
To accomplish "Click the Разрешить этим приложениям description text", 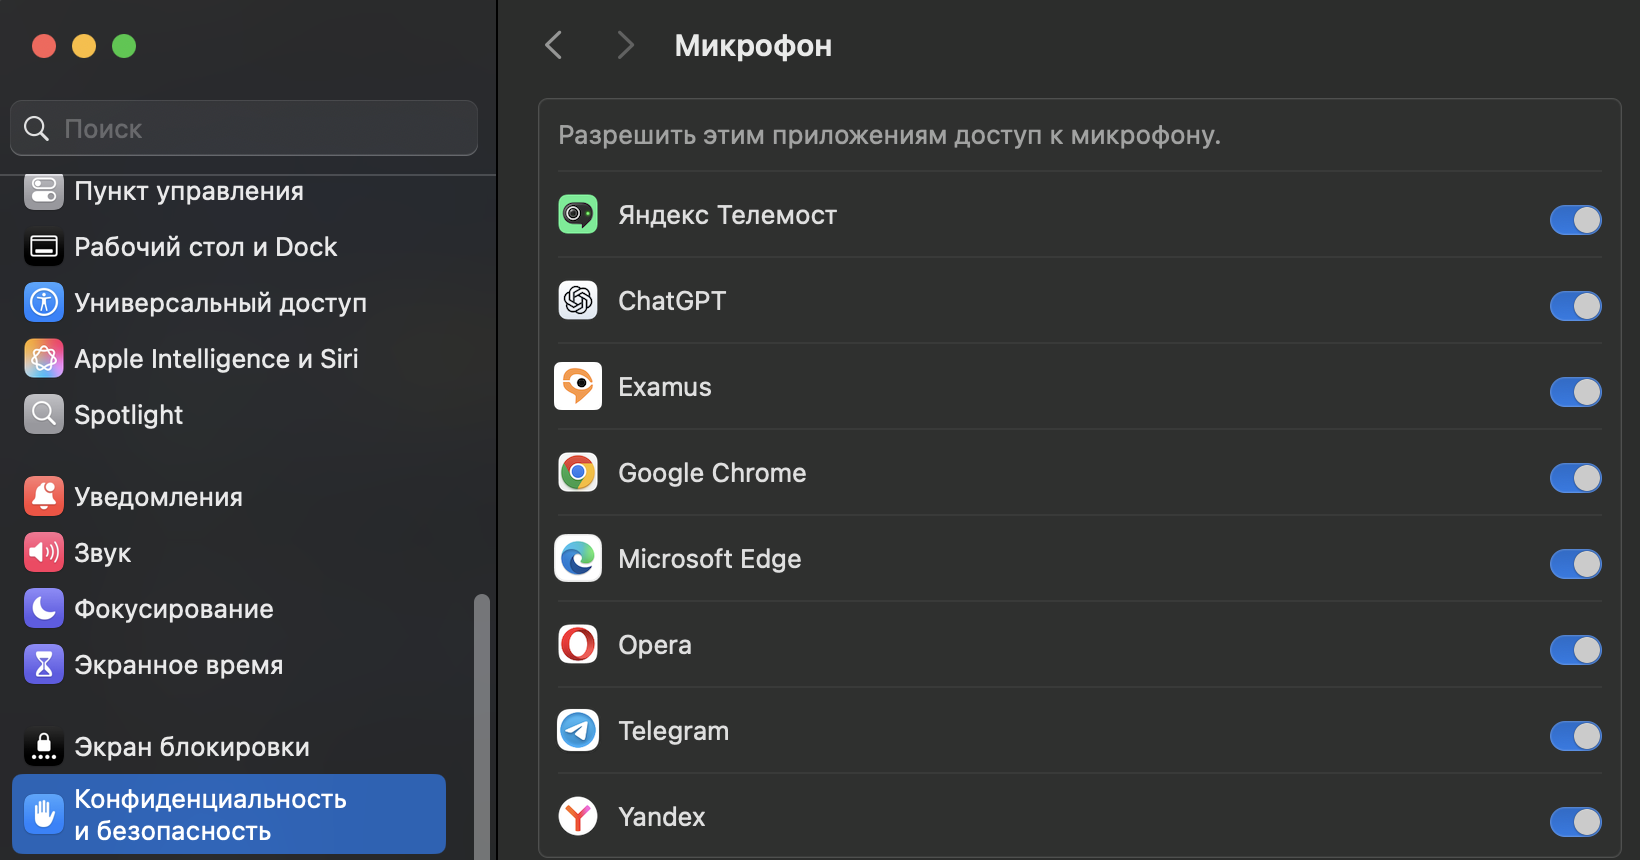I will point(889,135).
